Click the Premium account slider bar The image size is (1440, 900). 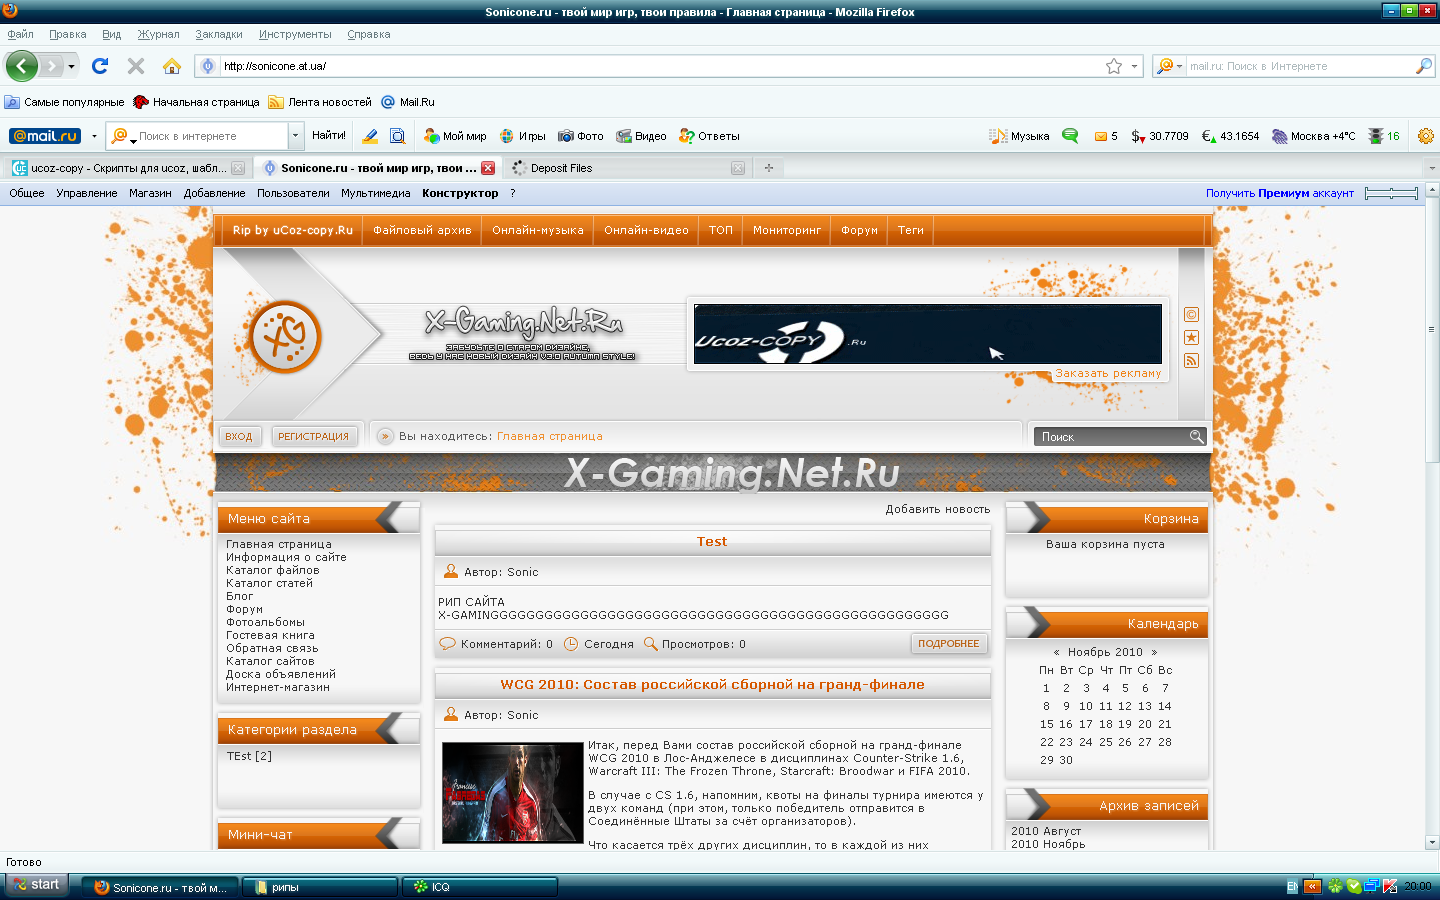[x=1391, y=193]
